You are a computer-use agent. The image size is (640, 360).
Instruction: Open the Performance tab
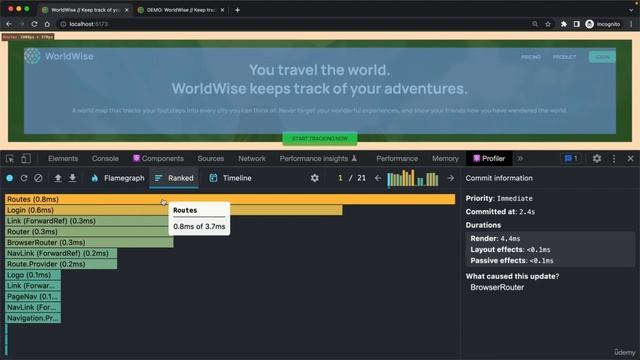click(x=397, y=158)
